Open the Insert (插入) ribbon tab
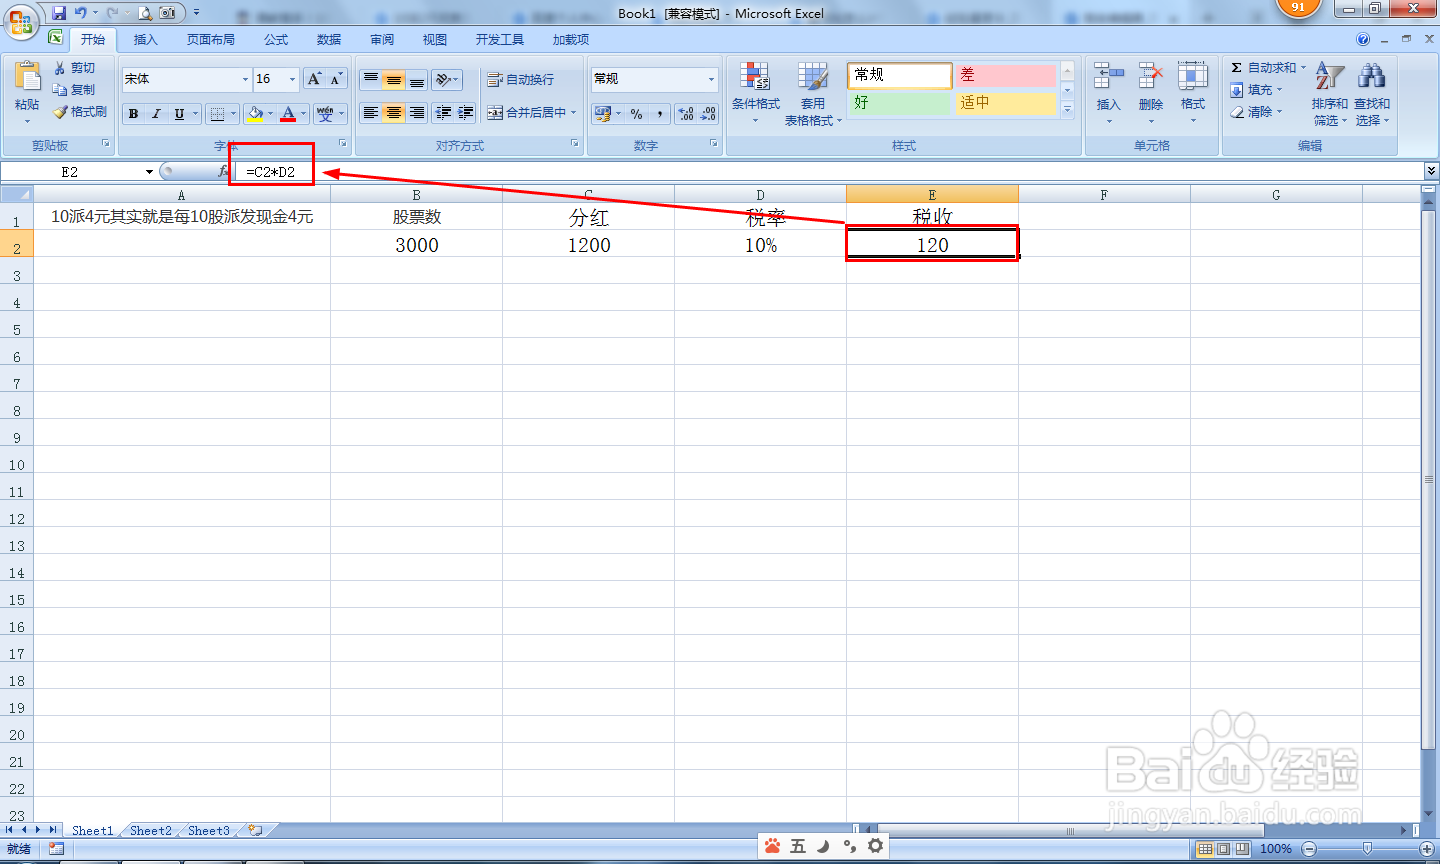This screenshot has height=864, width=1440. click(x=145, y=39)
